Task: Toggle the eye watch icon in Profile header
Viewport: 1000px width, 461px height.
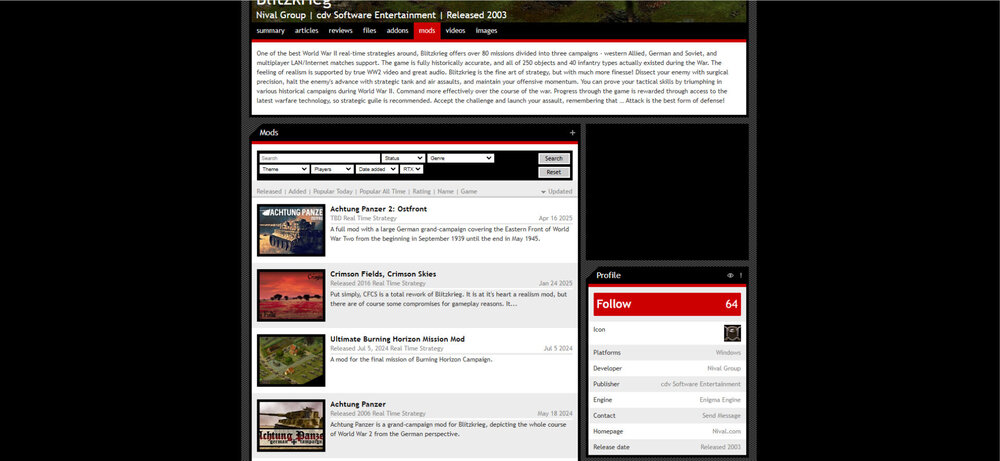Action: (730, 275)
